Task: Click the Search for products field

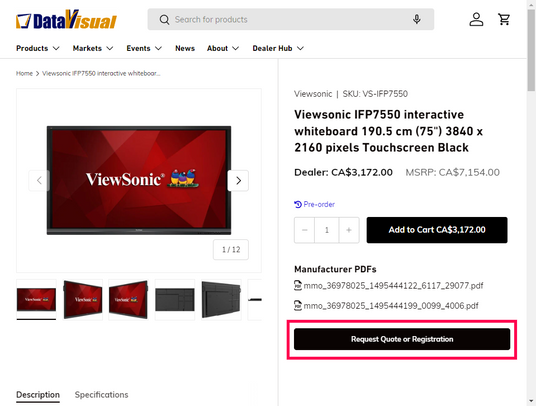Action: click(291, 19)
